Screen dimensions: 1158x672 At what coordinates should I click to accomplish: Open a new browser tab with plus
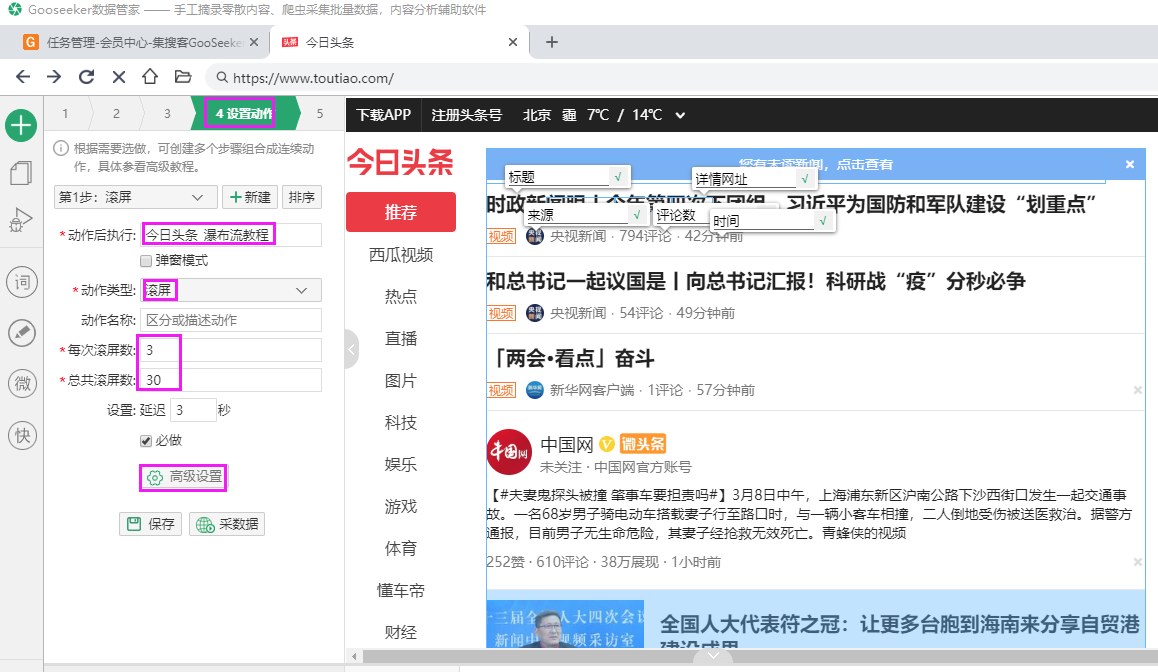tap(552, 42)
